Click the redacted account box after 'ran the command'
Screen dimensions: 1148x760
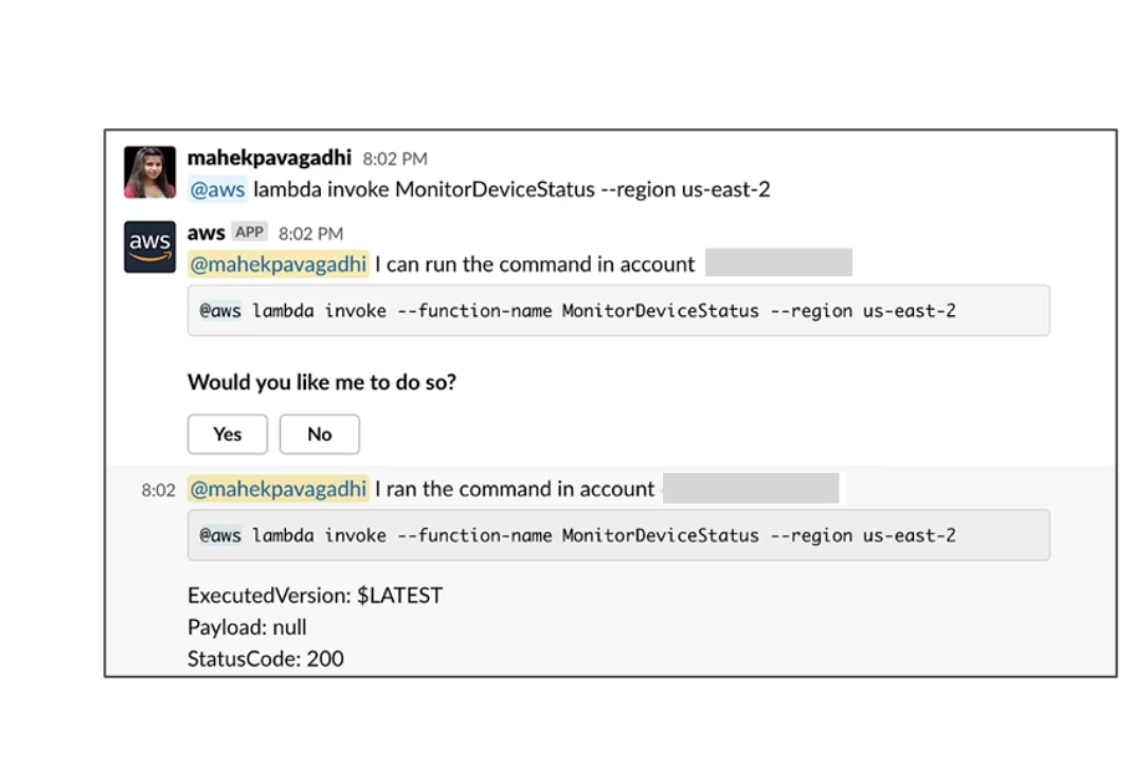[750, 488]
